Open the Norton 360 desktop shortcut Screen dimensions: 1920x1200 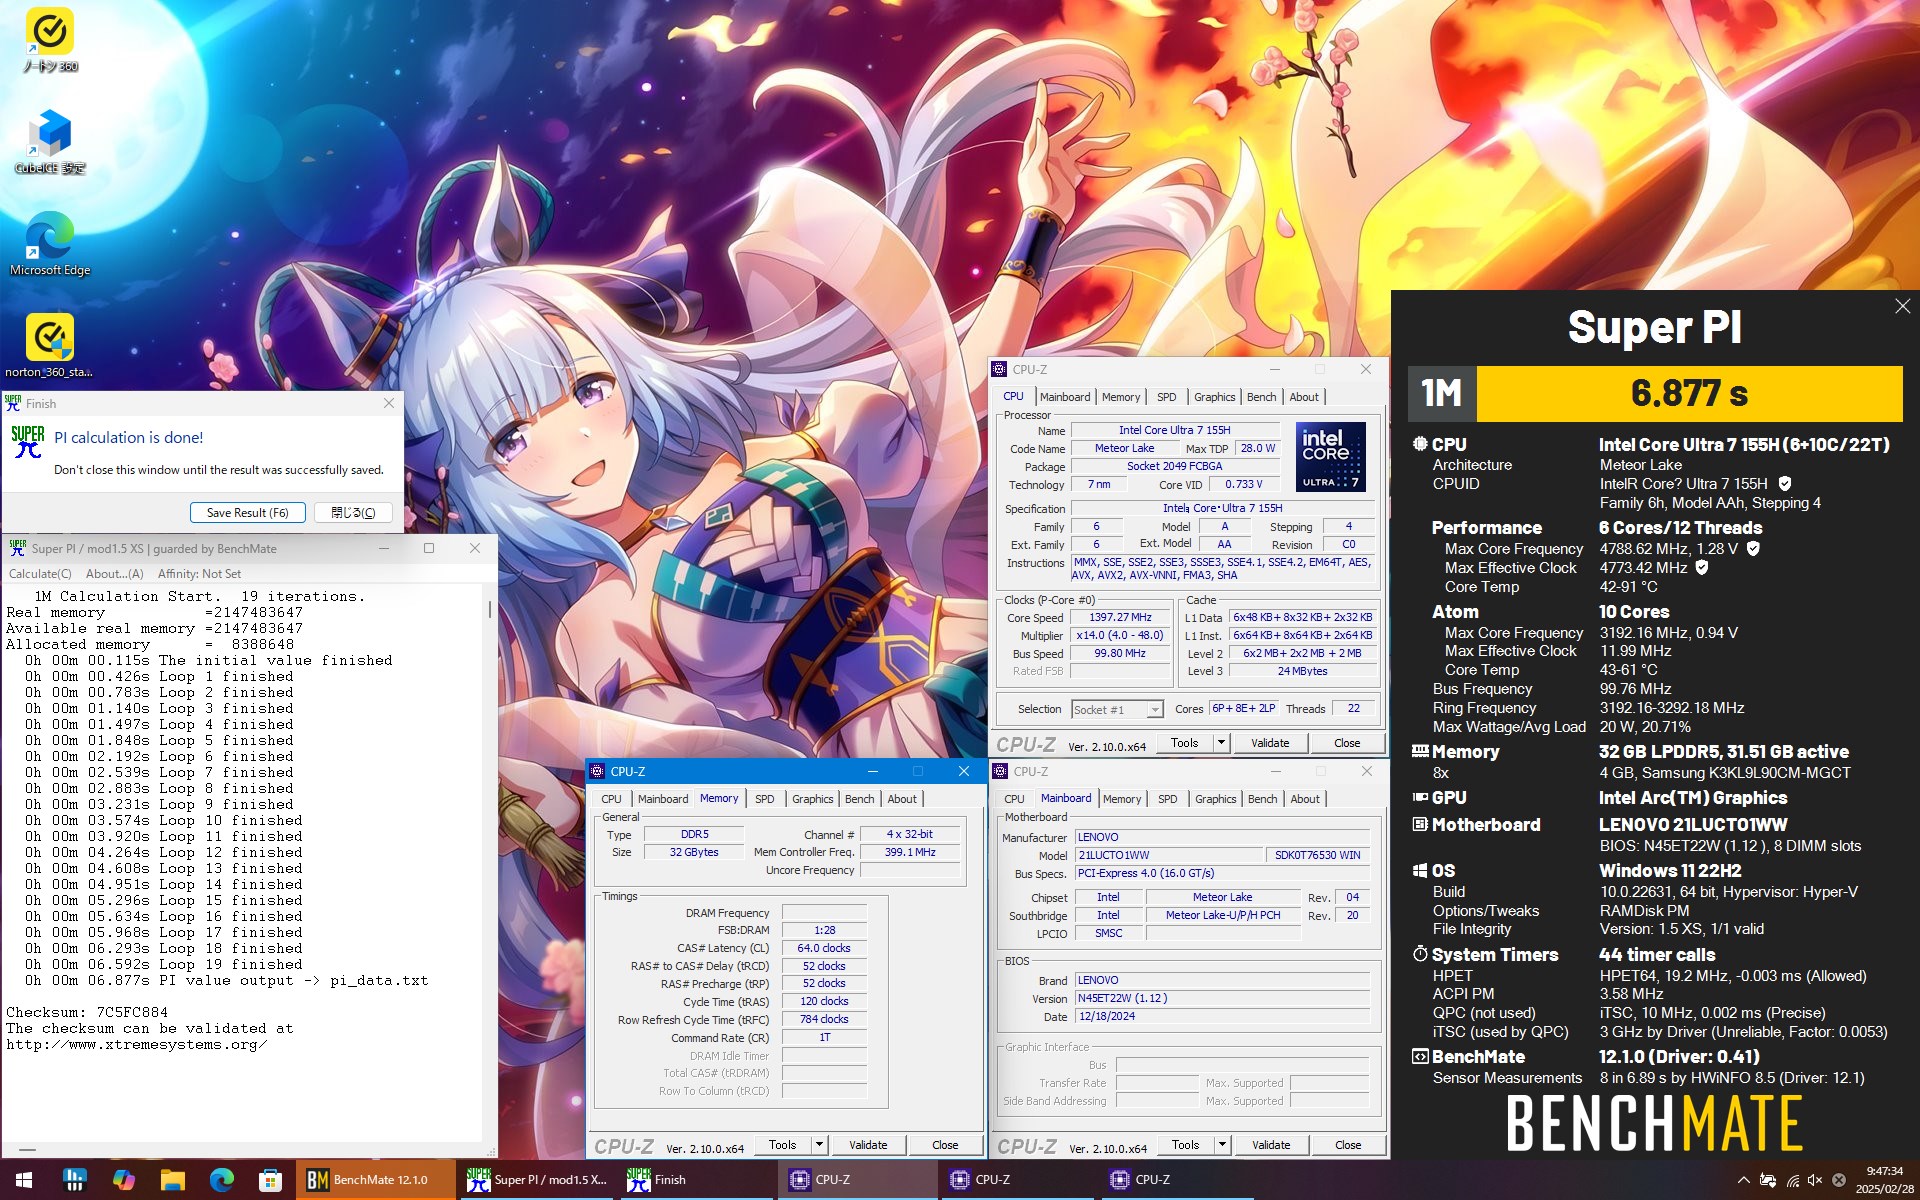pyautogui.click(x=50, y=41)
